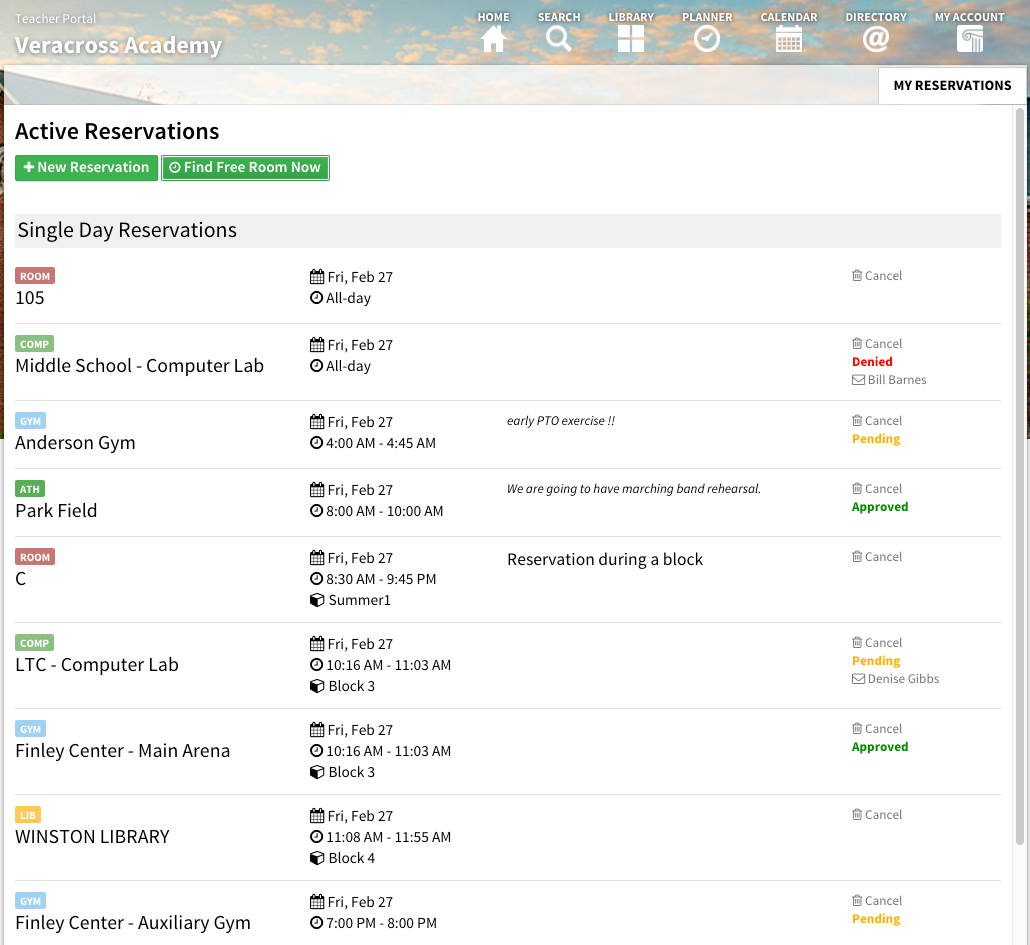Click the Pending status on Finley Center Auxiliary Gym

pos(875,918)
